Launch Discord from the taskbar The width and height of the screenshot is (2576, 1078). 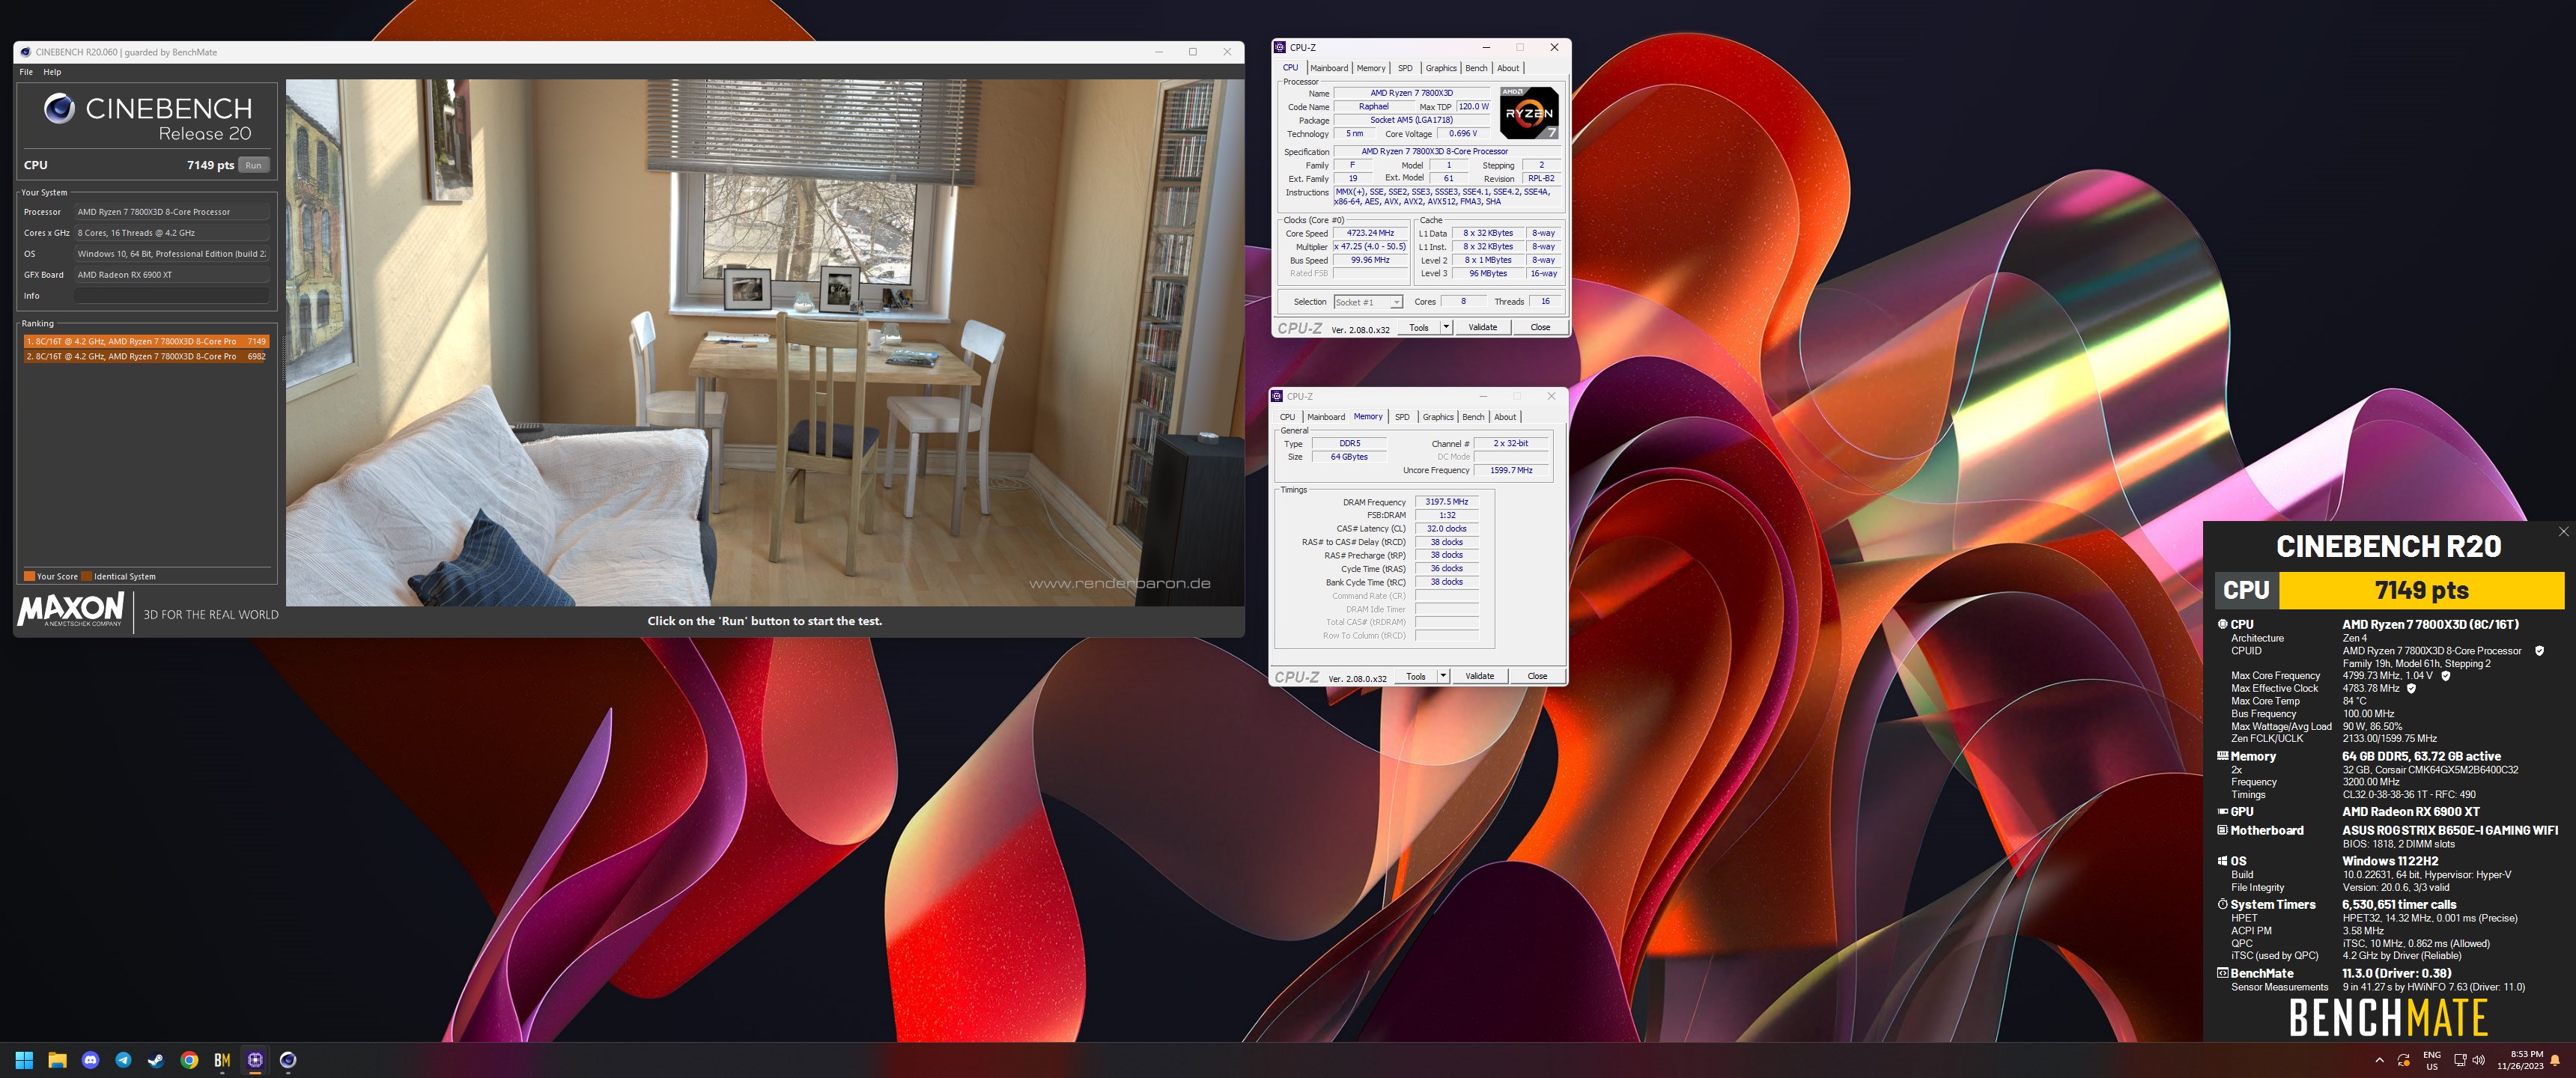click(90, 1060)
